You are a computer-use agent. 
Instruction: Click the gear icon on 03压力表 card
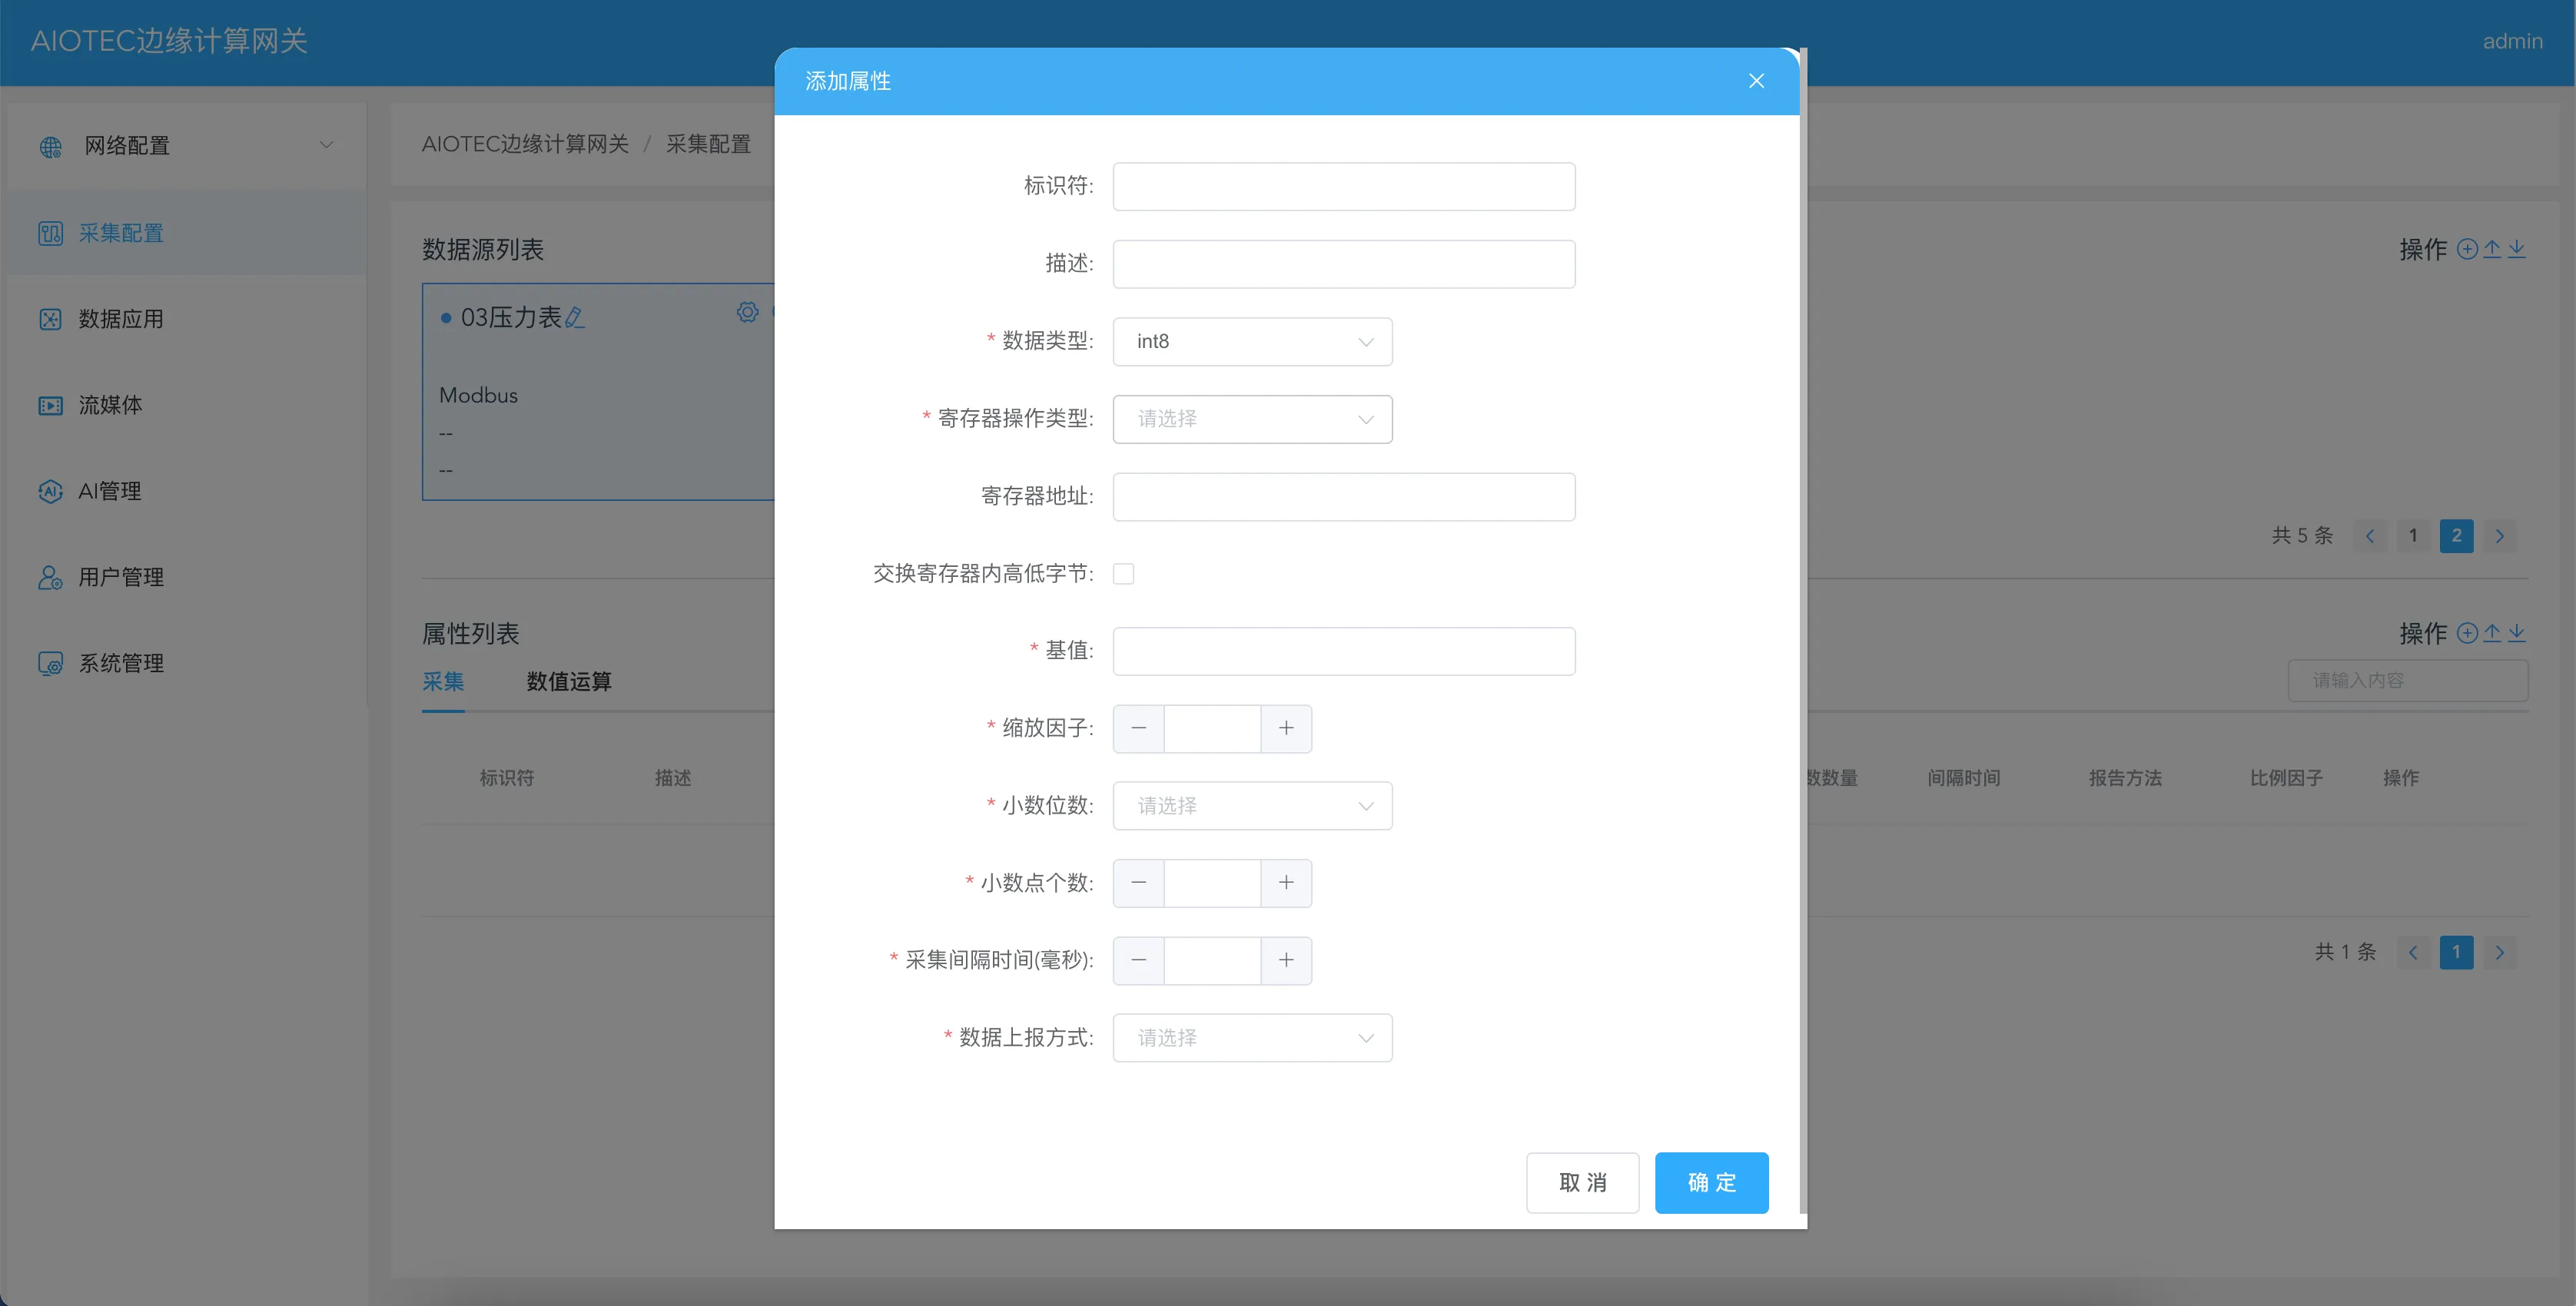coord(747,312)
